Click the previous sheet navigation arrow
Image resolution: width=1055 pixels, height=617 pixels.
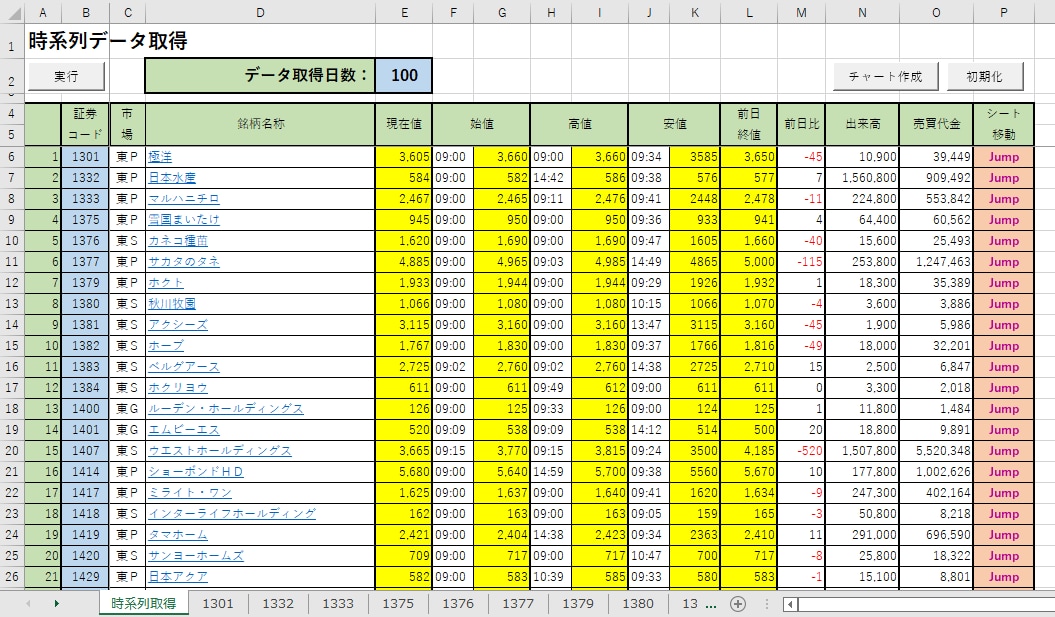tap(28, 604)
